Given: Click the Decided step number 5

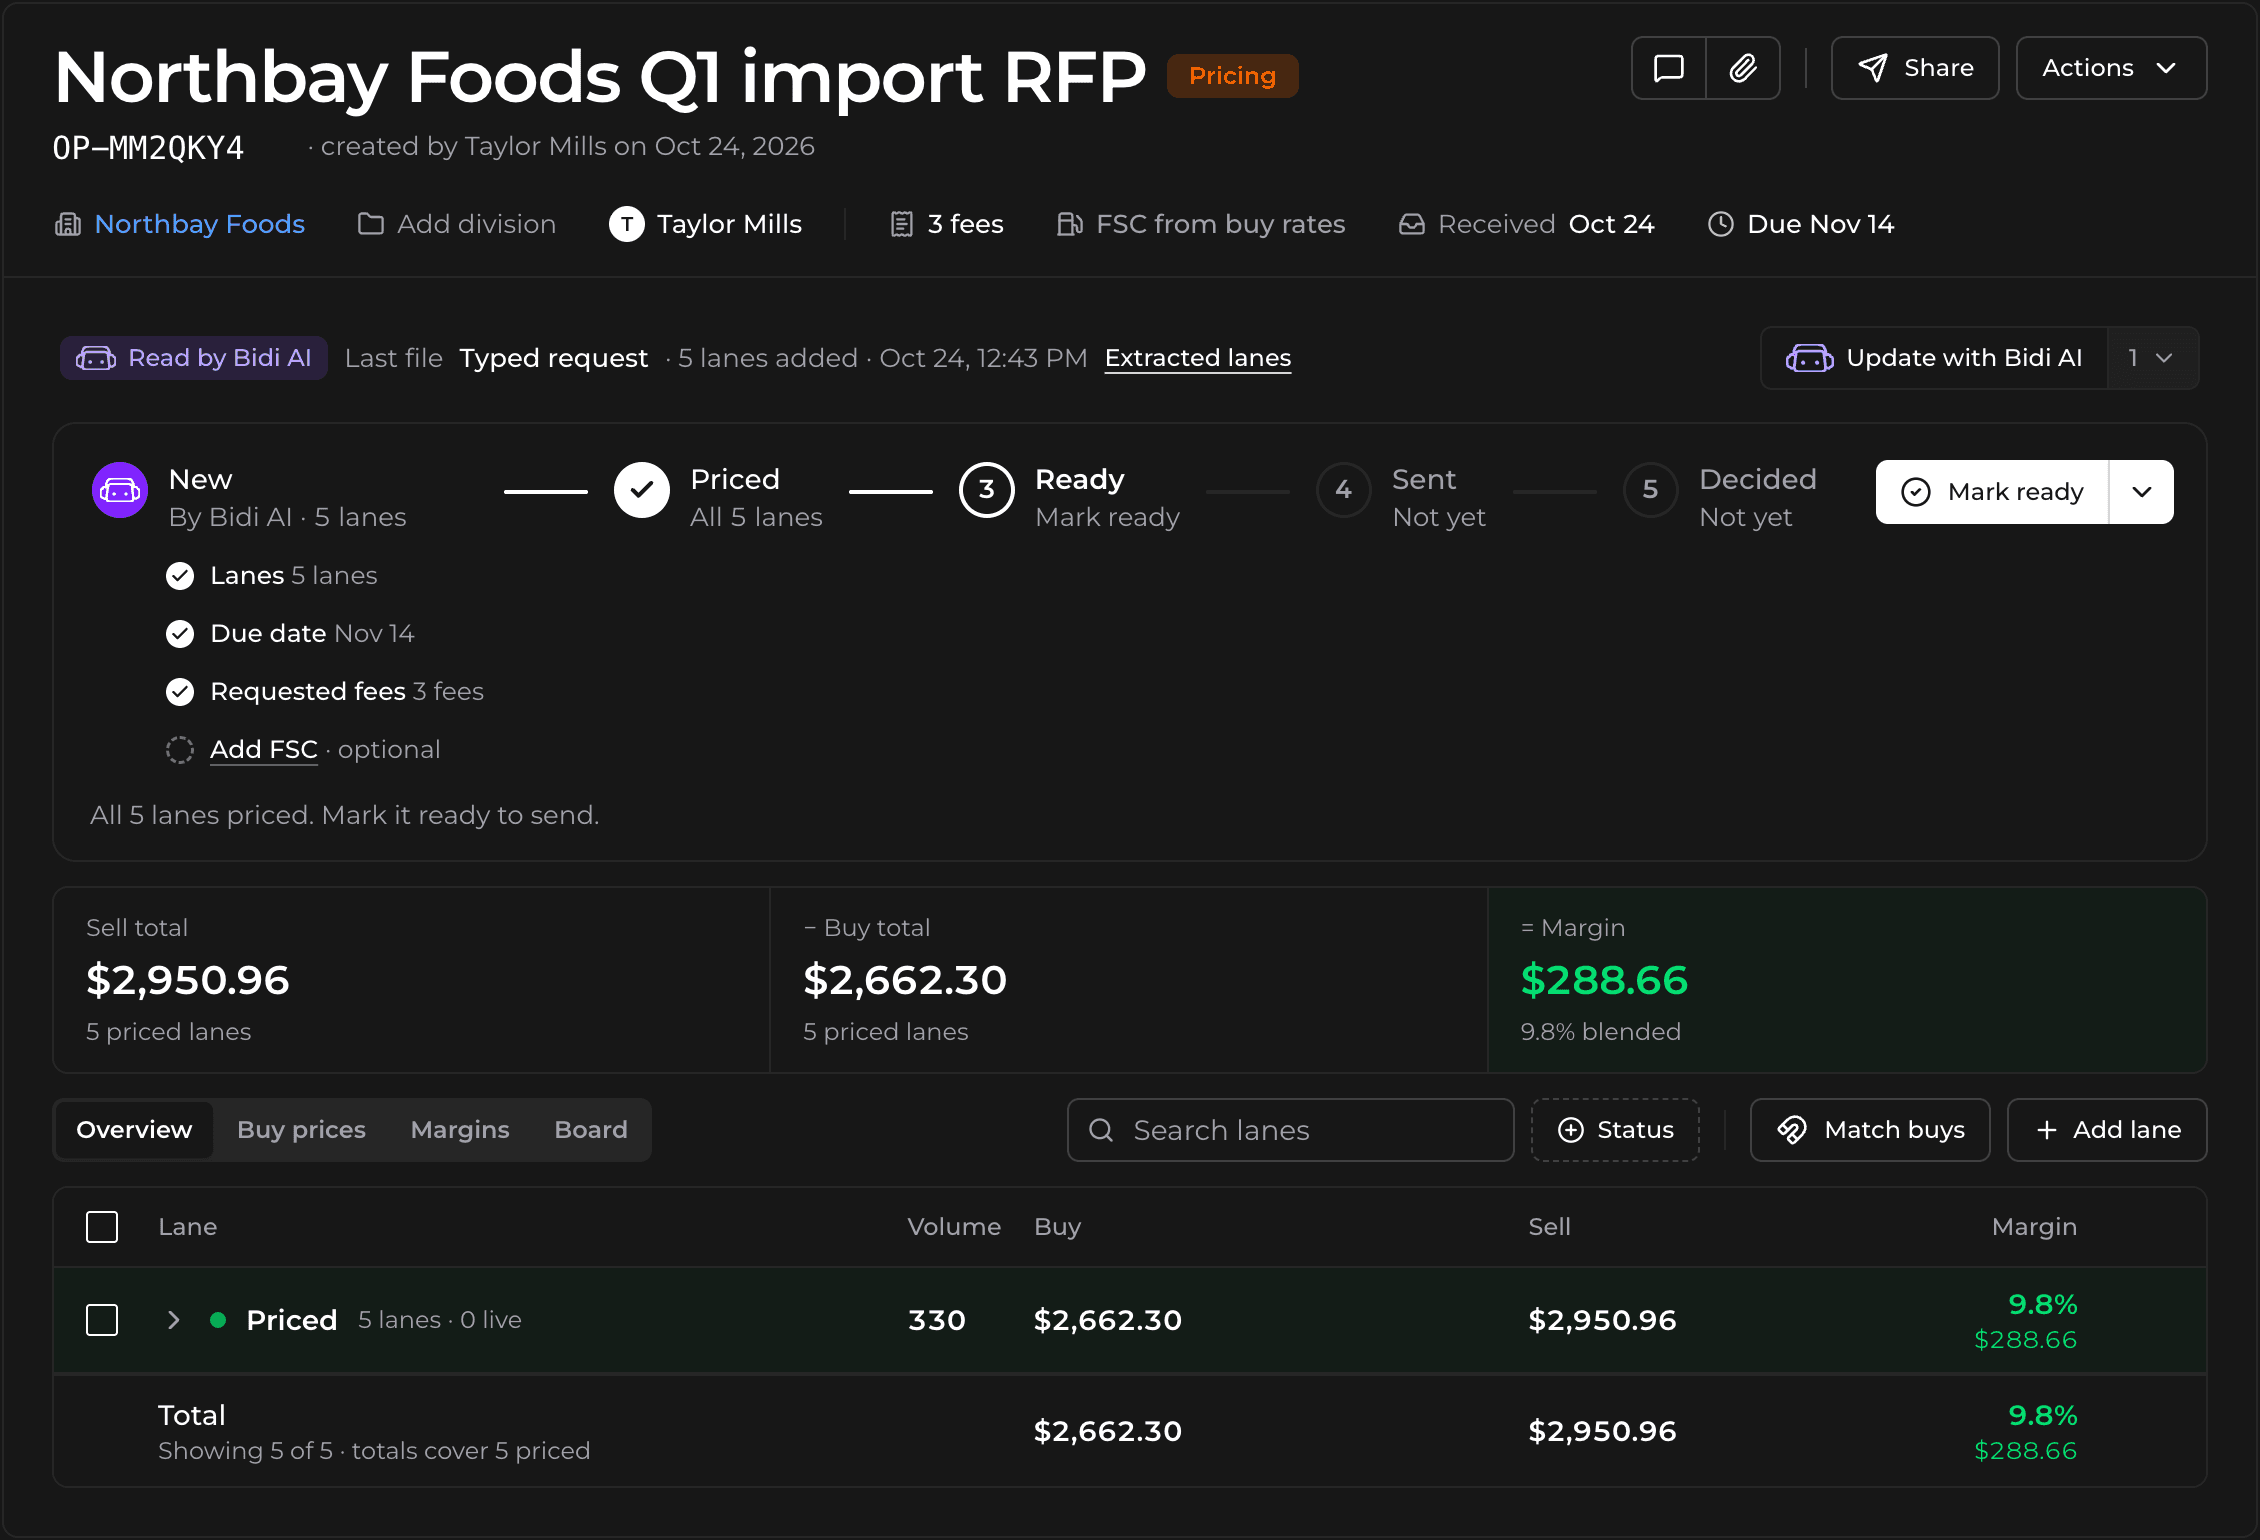Looking at the screenshot, I should click(x=1651, y=490).
